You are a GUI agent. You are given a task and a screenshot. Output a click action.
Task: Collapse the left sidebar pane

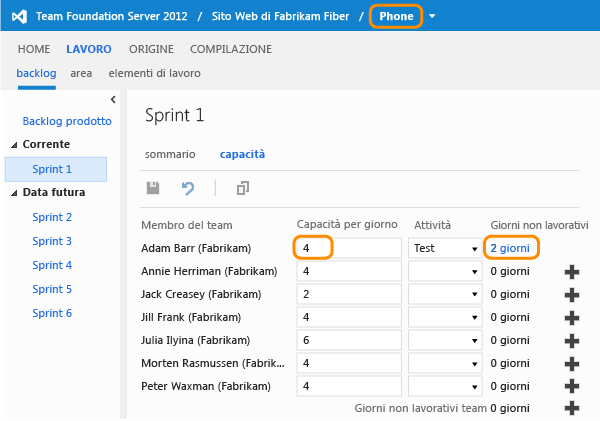113,100
